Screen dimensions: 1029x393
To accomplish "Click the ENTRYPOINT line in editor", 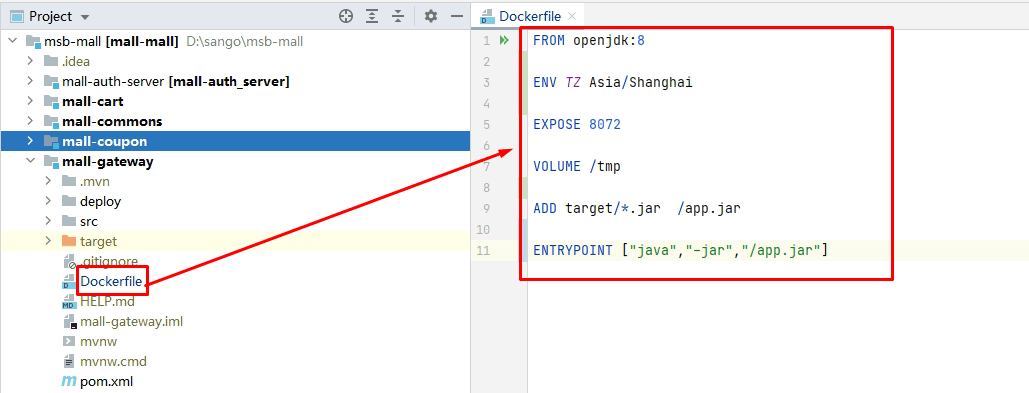I will point(680,251).
